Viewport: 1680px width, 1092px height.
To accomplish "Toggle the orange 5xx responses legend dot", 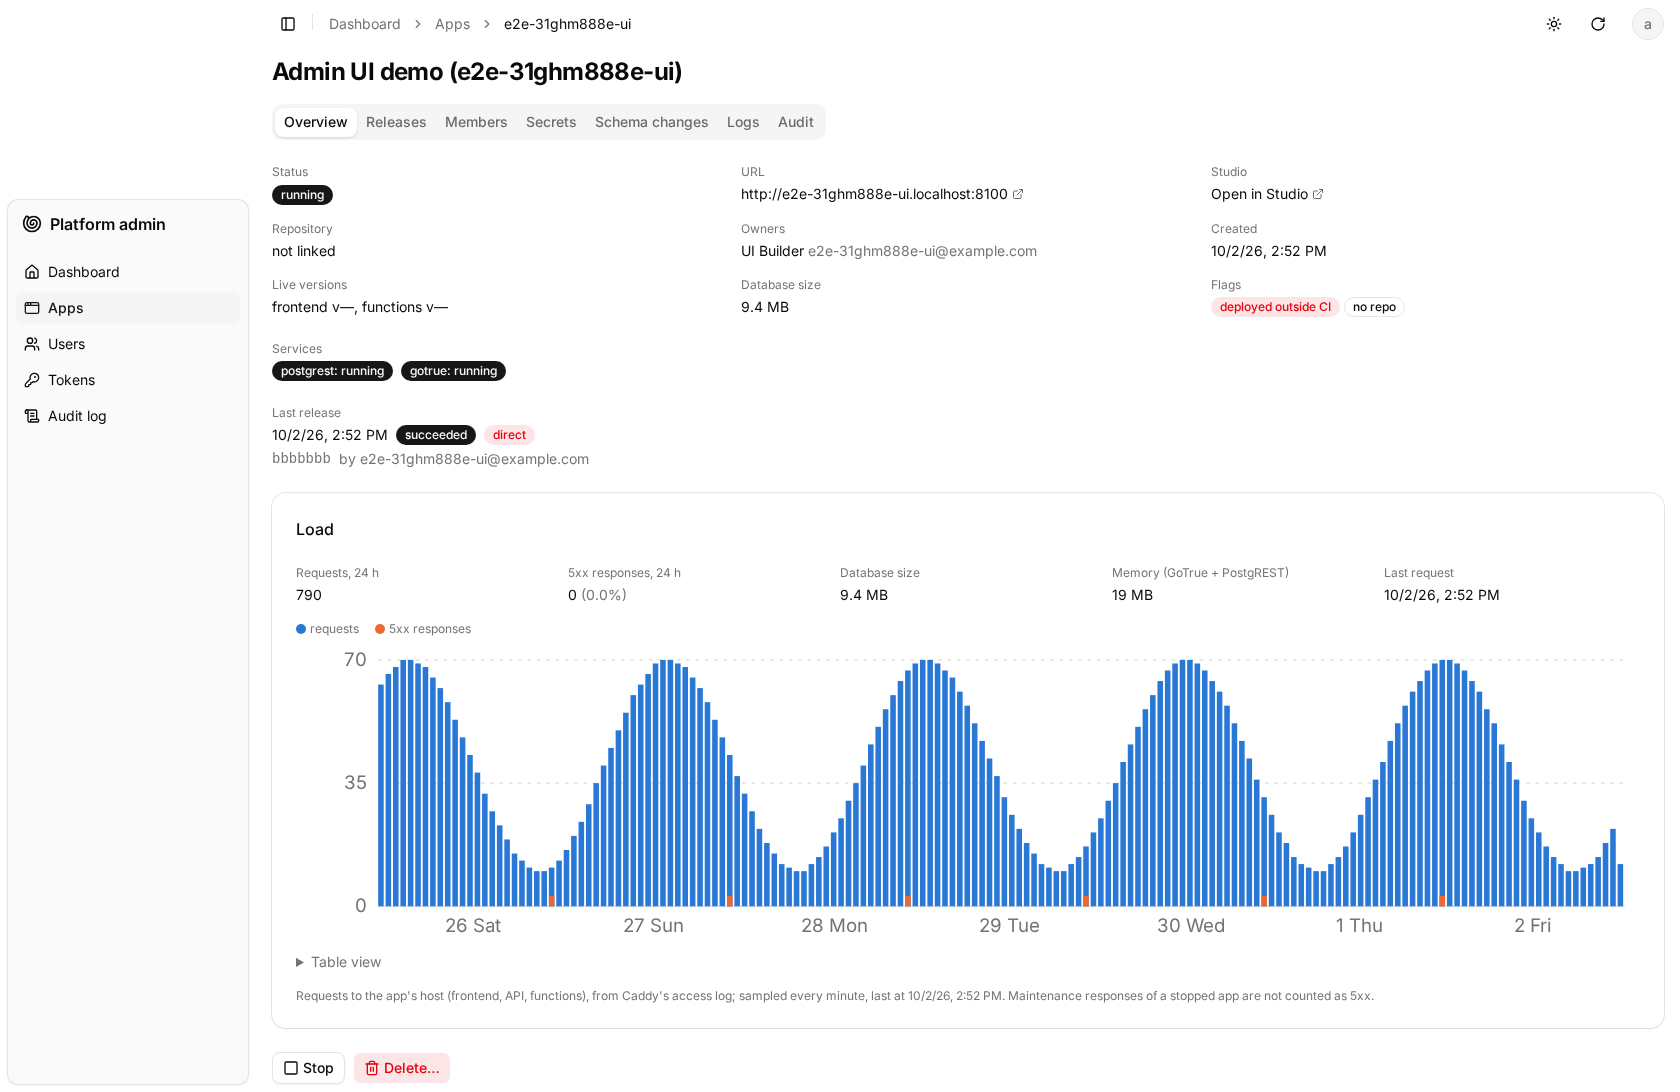I will coord(380,629).
